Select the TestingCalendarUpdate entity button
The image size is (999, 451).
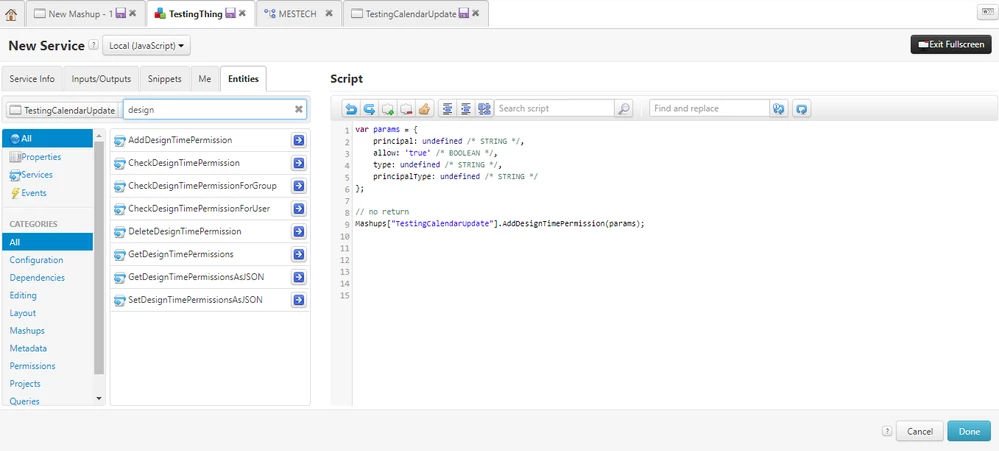[62, 110]
